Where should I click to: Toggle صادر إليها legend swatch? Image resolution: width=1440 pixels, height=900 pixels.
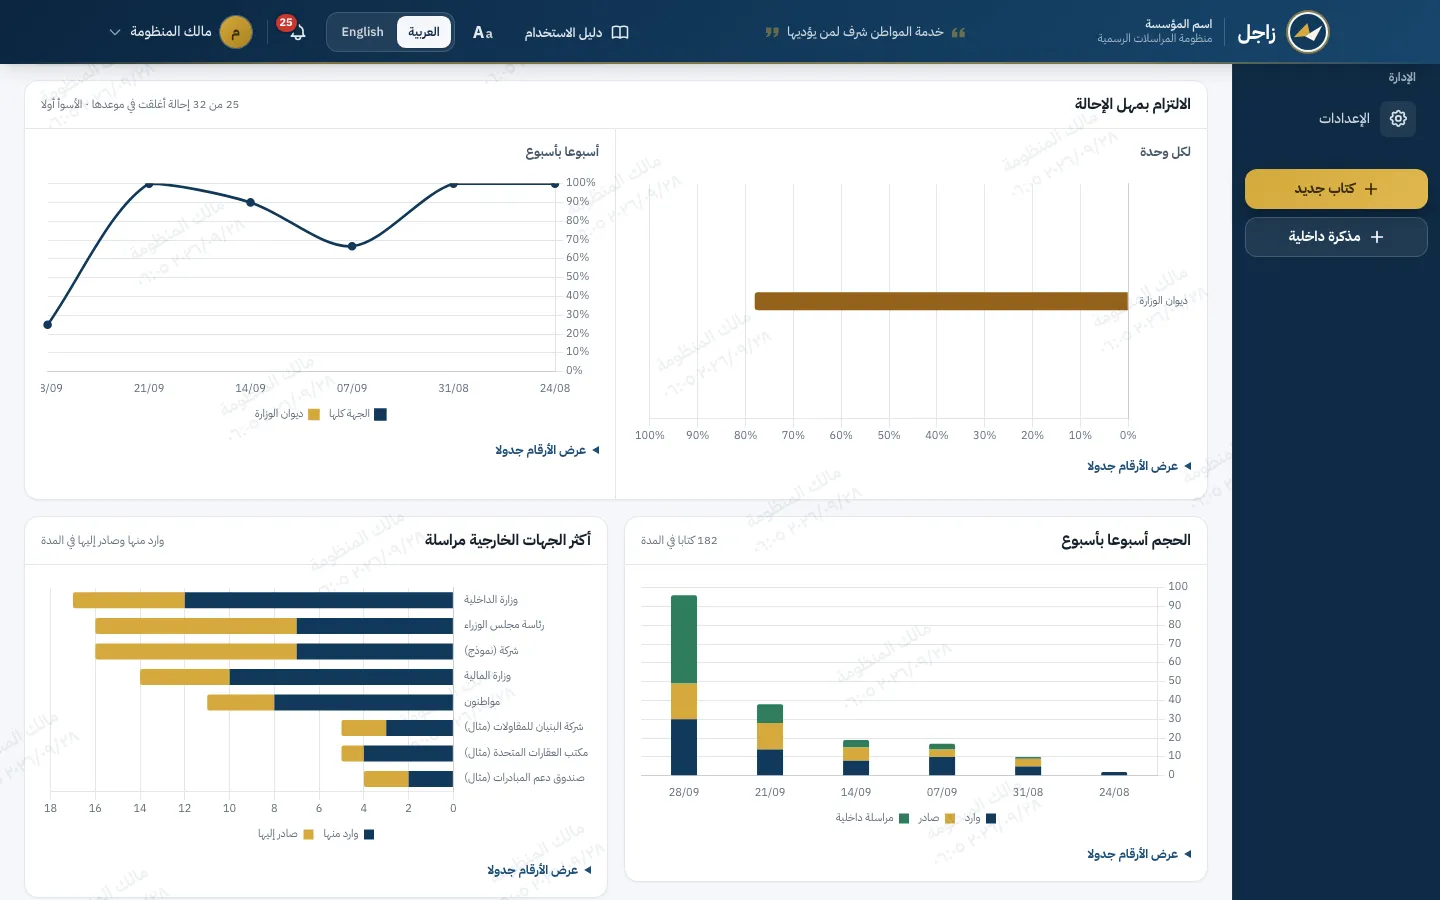[308, 834]
